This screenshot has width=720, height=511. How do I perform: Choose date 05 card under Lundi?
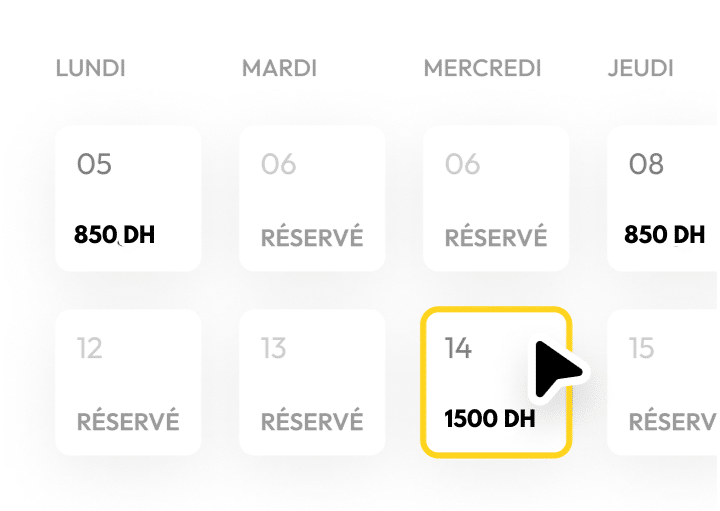[x=128, y=198]
